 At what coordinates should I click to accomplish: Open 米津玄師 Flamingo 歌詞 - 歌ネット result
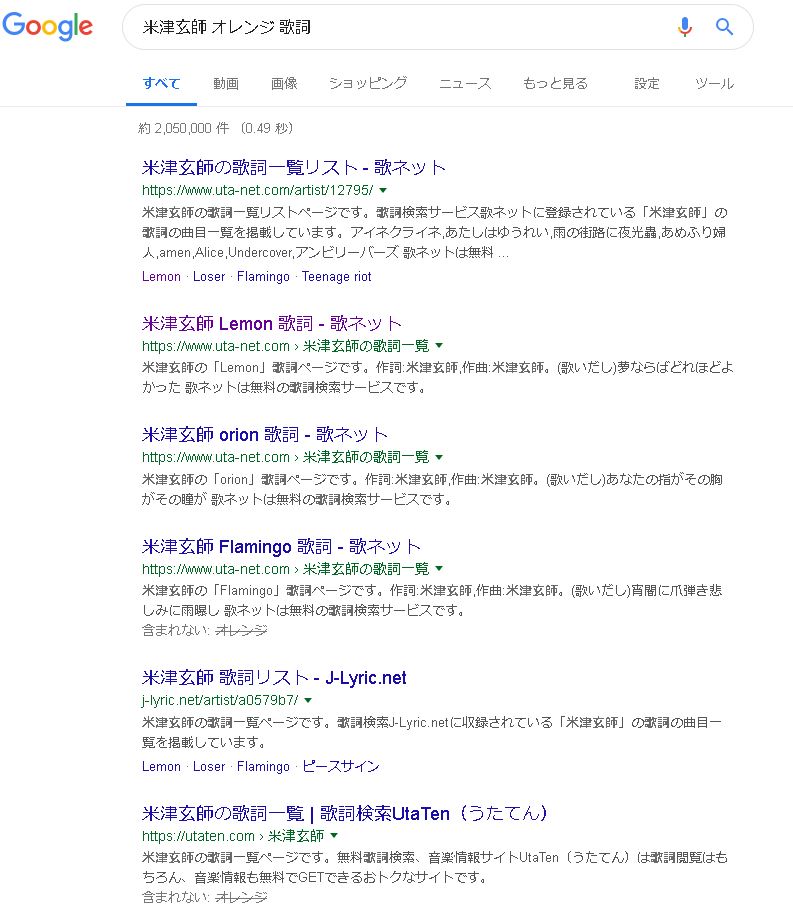281,546
